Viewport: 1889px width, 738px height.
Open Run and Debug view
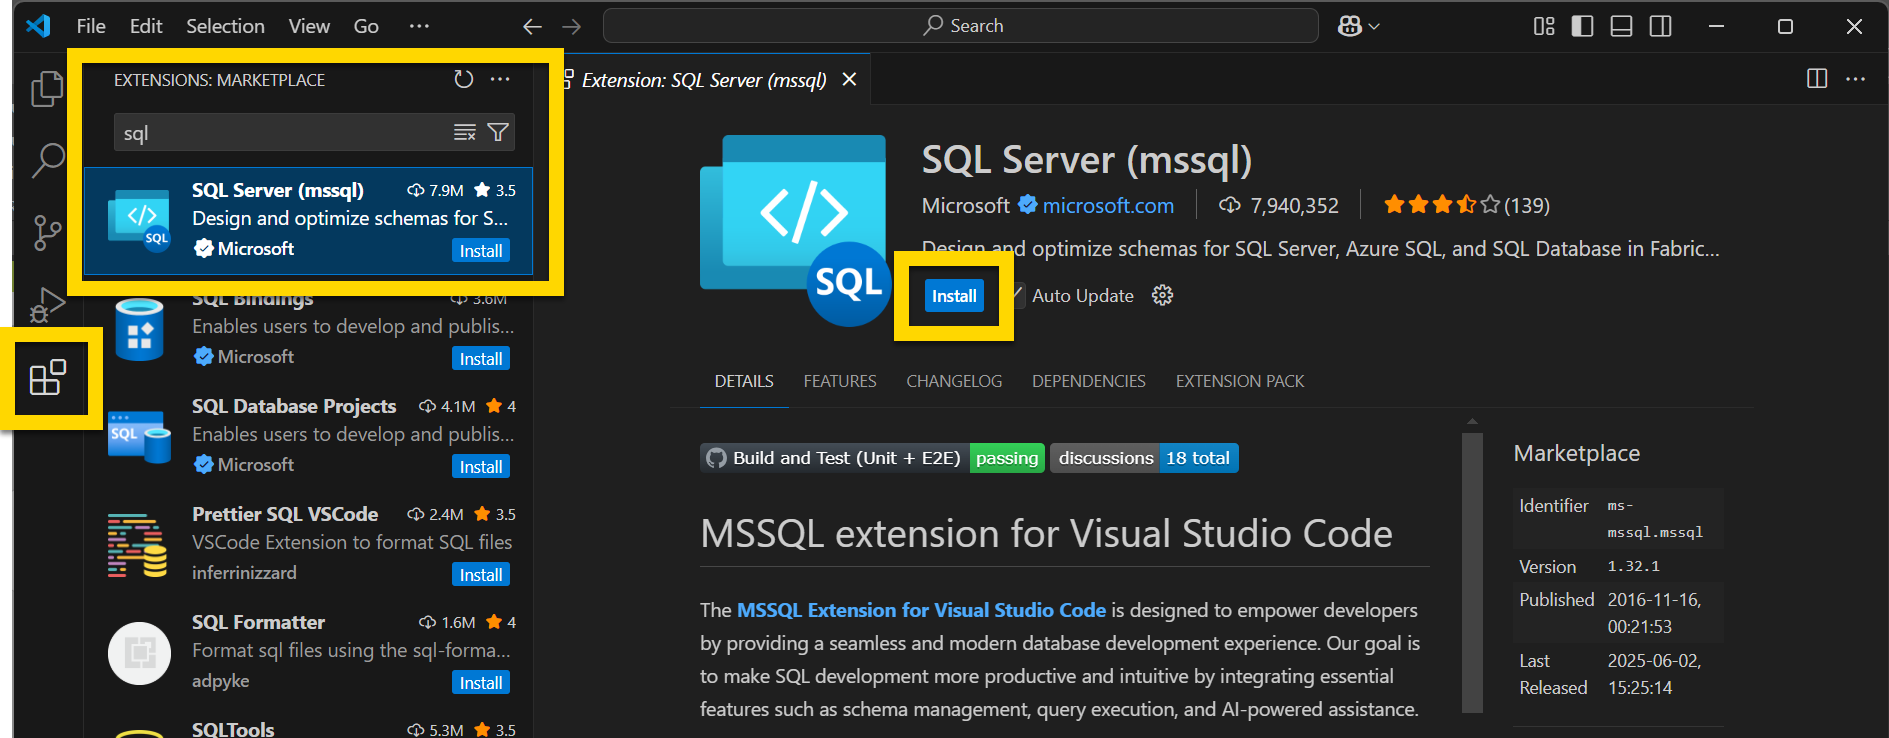point(47,305)
